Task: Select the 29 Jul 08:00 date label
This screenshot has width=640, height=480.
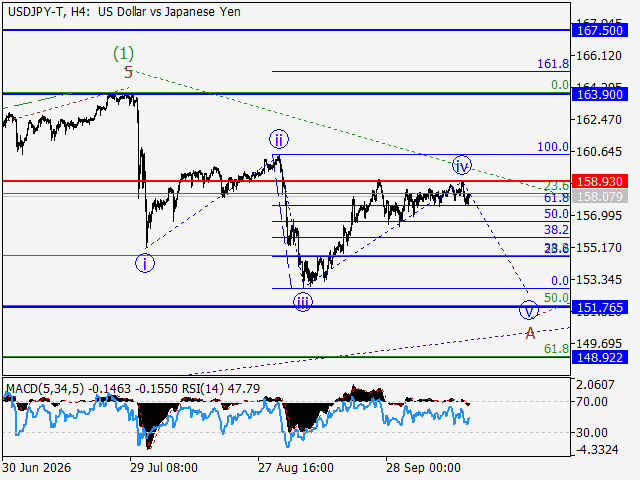Action: [x=164, y=468]
